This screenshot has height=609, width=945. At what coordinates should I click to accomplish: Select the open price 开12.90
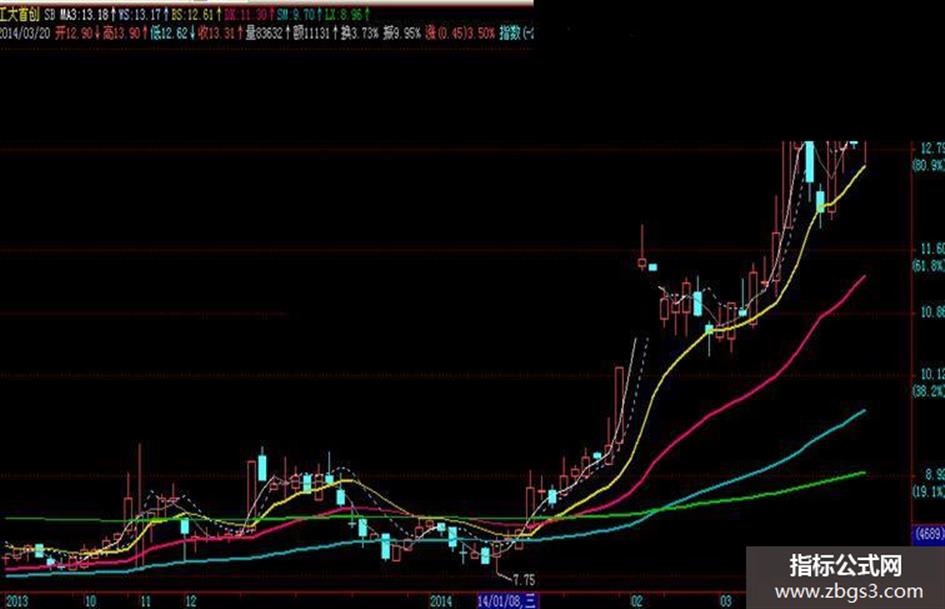[x=74, y=33]
